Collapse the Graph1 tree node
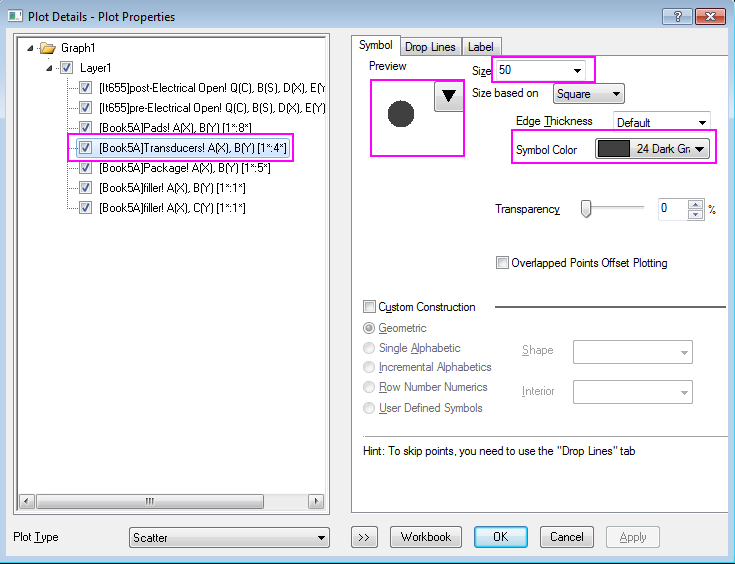 31,48
